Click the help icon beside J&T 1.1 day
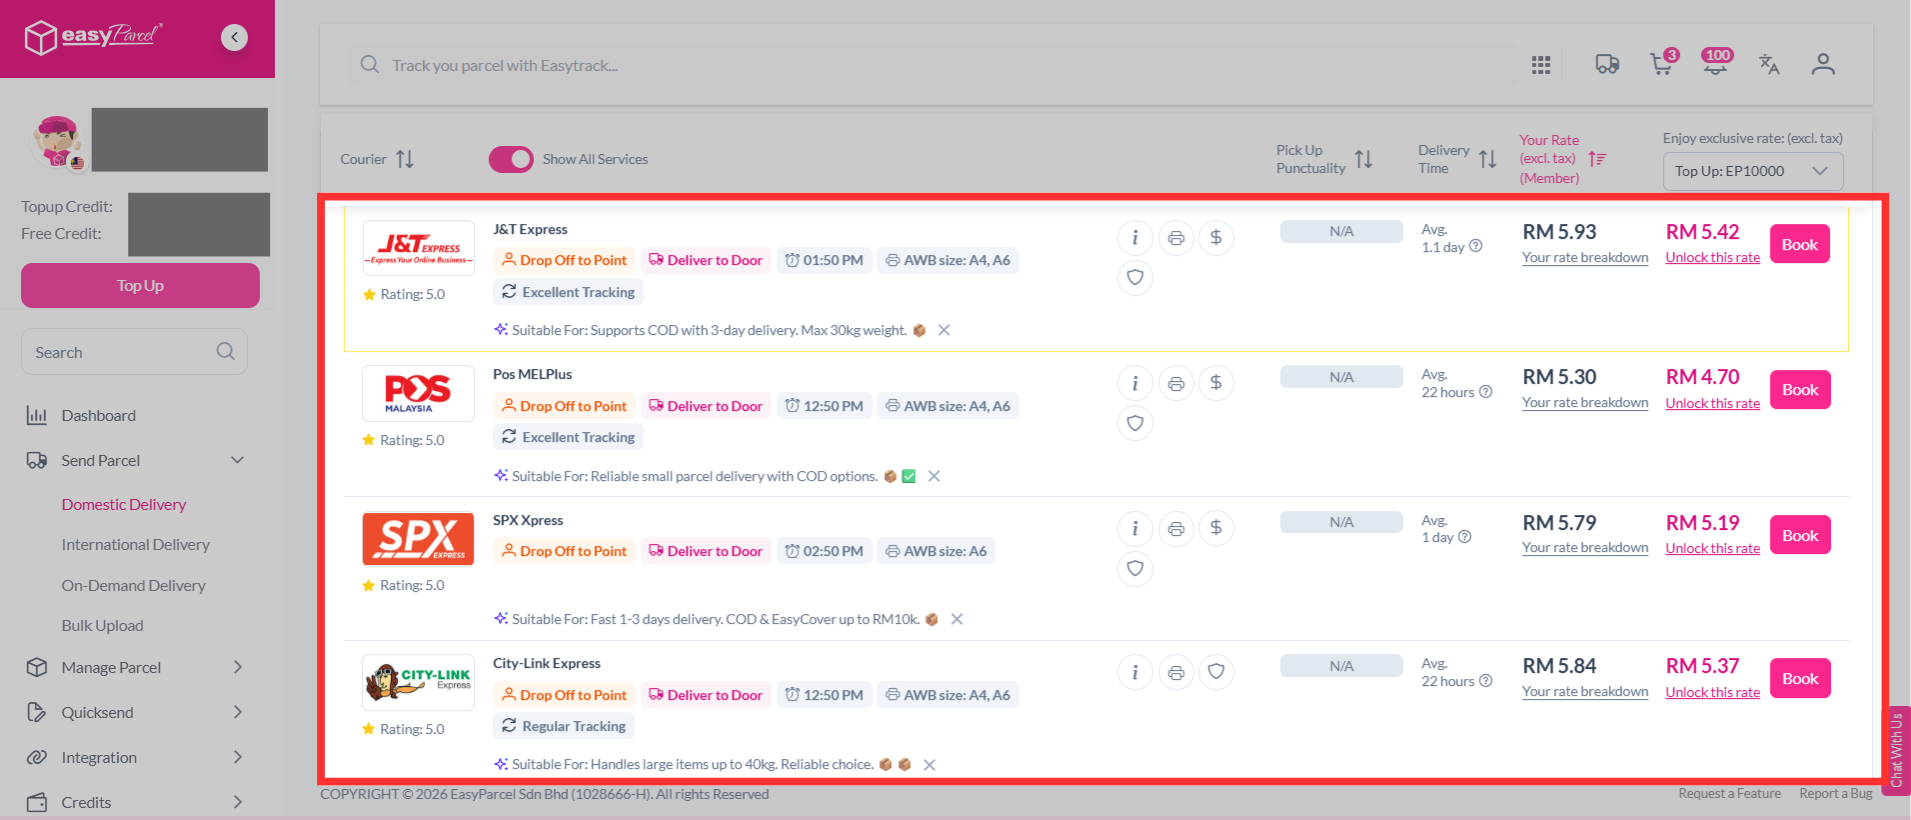The image size is (1911, 820). (1476, 246)
